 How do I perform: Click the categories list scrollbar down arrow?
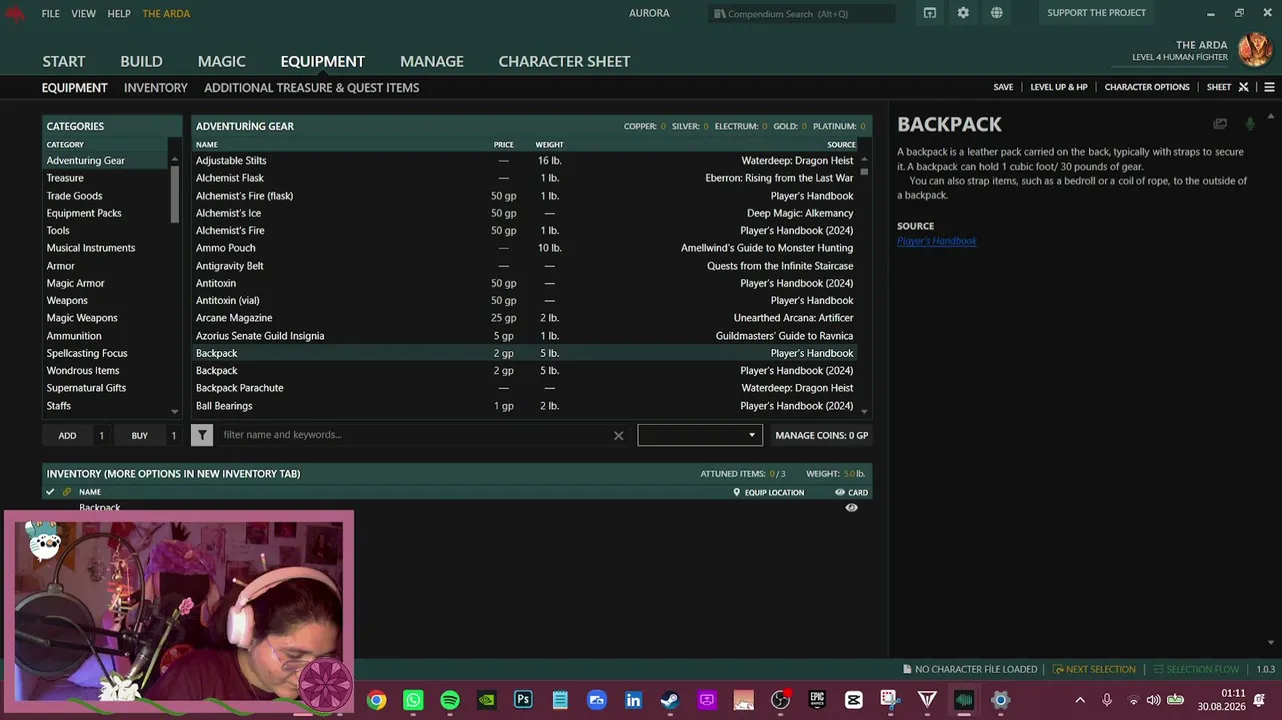[x=175, y=411]
